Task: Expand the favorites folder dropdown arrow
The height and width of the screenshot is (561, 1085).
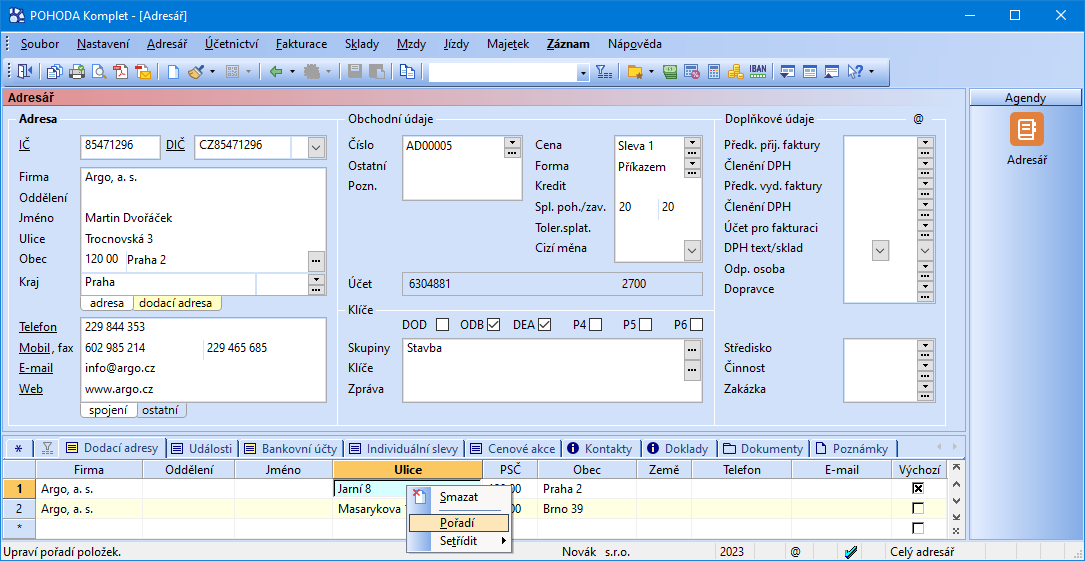Action: point(651,71)
